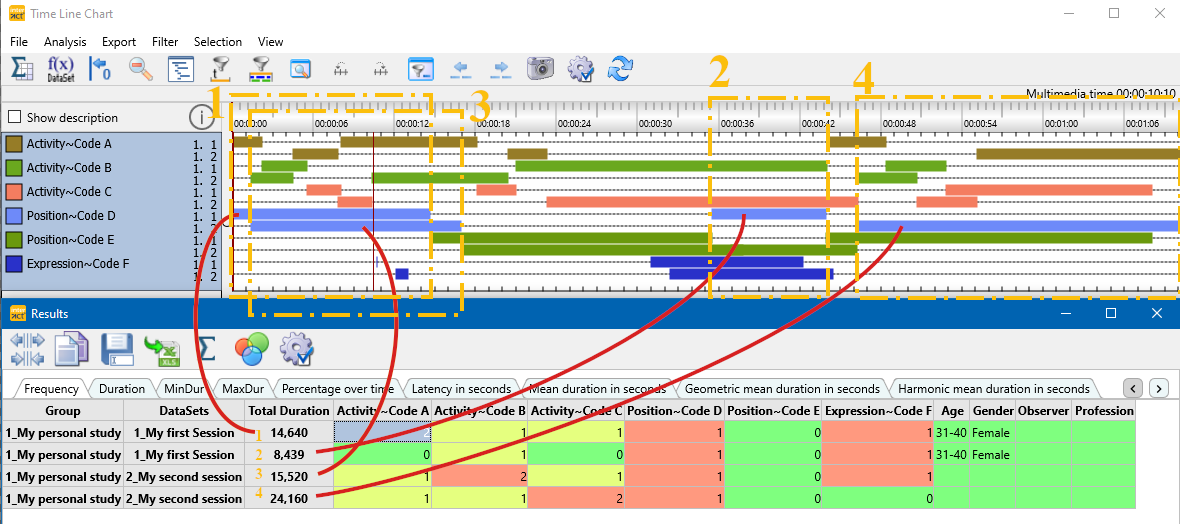Screen dimensions: 1180x524
Task: Switch to the MaxDur tab
Action: coord(242,388)
